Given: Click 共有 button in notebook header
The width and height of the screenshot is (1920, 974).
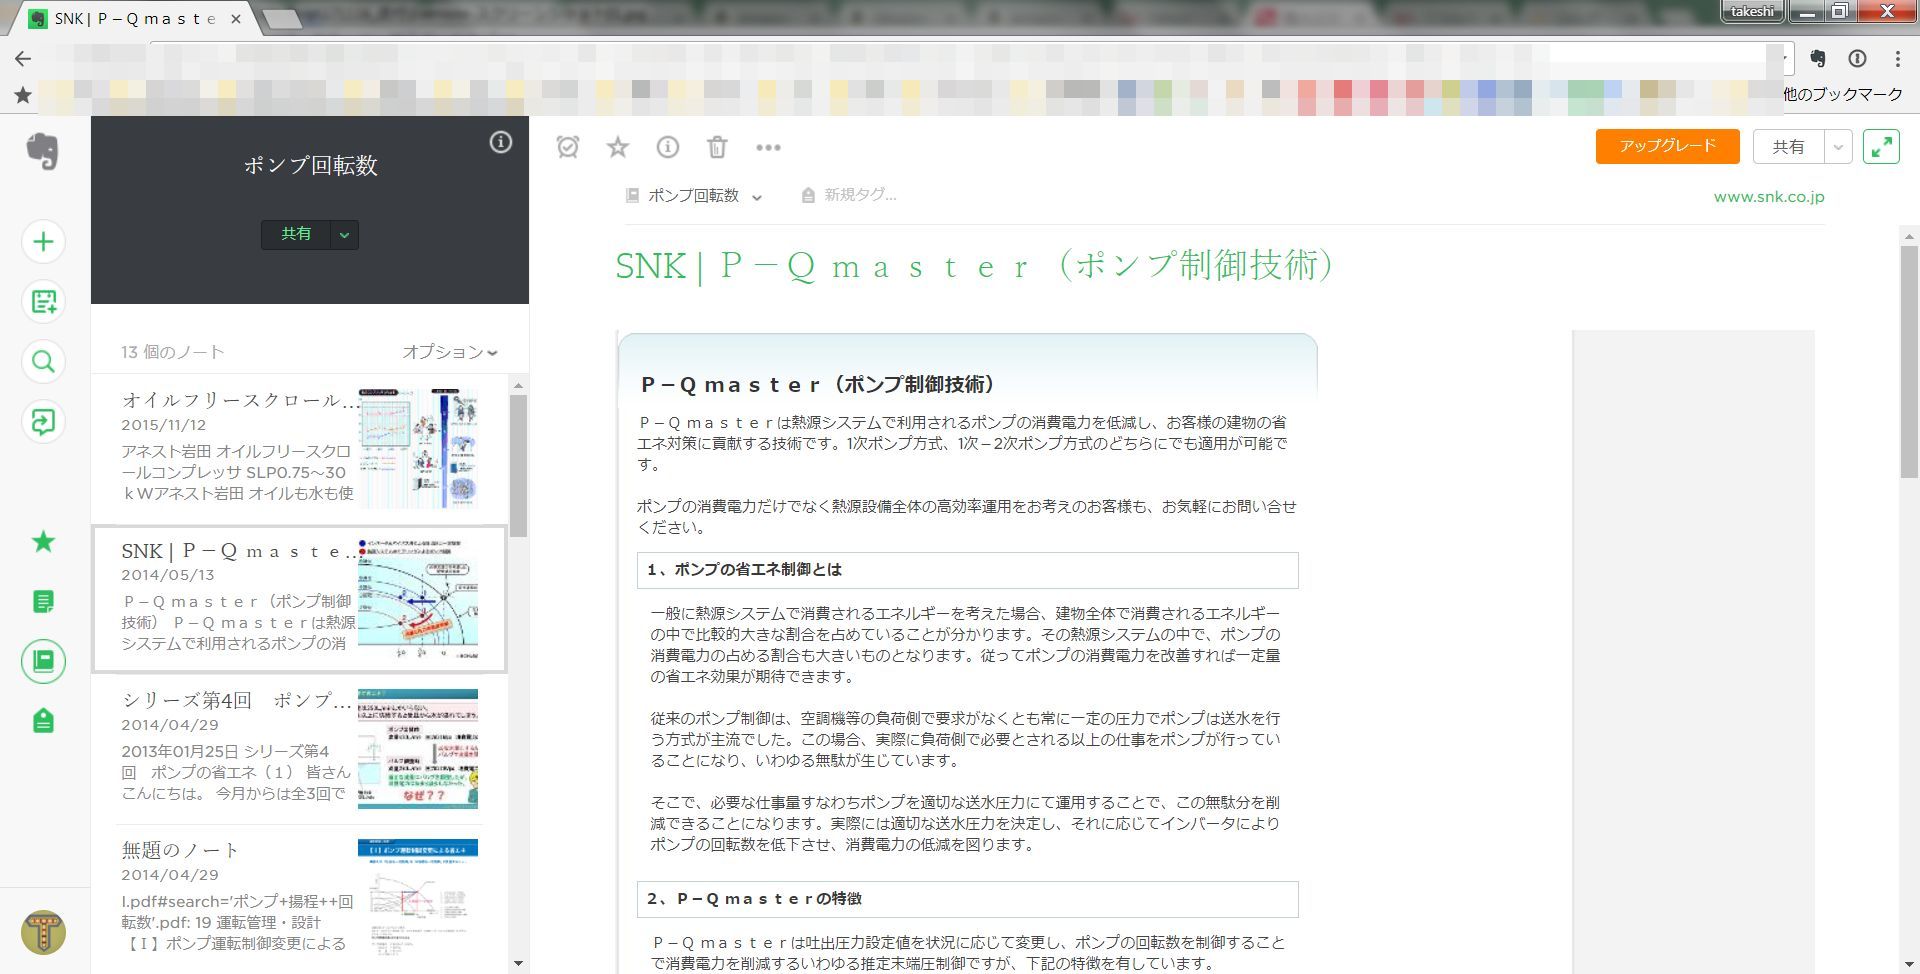Looking at the screenshot, I should (295, 234).
